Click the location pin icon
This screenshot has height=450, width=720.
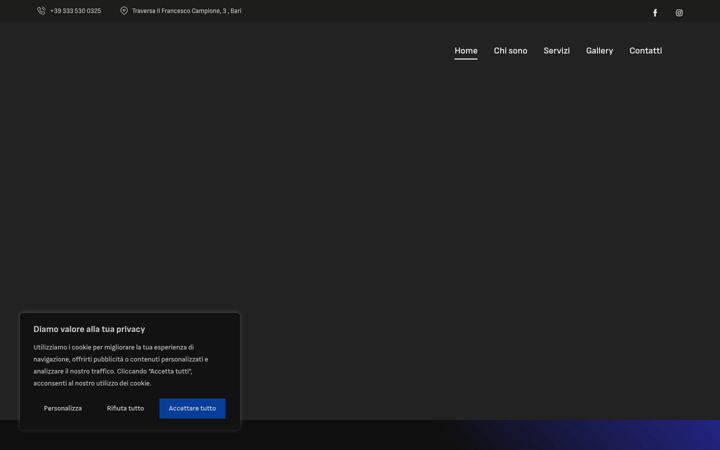[124, 11]
